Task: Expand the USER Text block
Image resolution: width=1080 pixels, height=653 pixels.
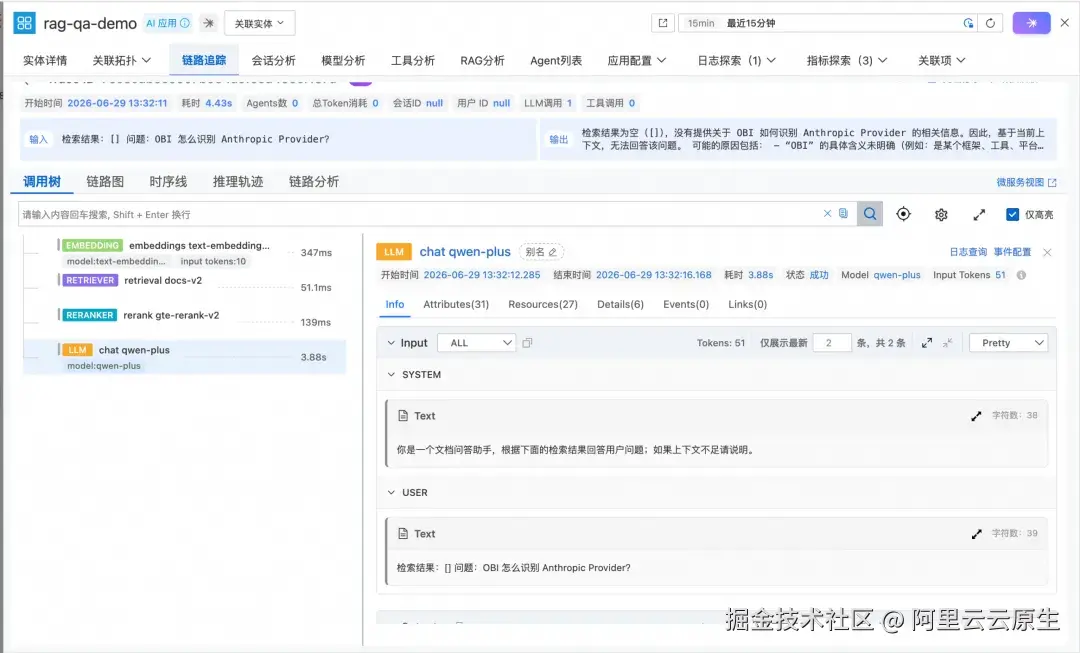Action: pyautogui.click(x=976, y=534)
